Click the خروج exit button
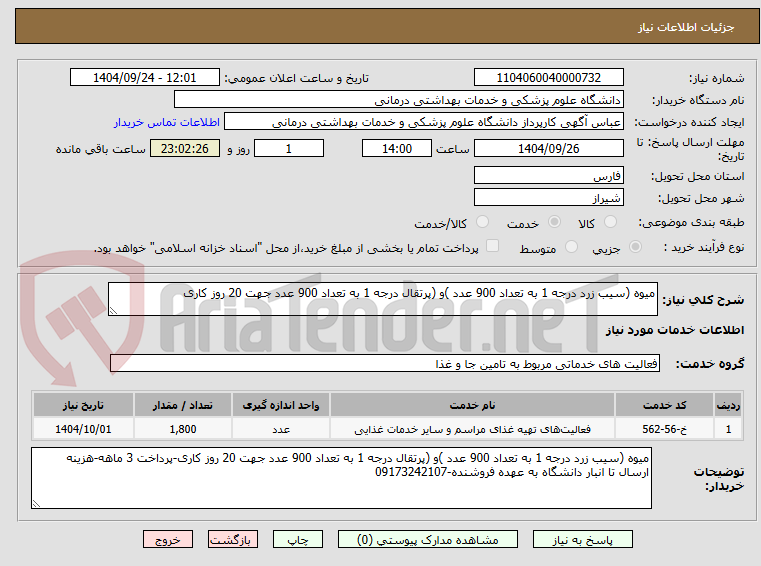 (168, 539)
